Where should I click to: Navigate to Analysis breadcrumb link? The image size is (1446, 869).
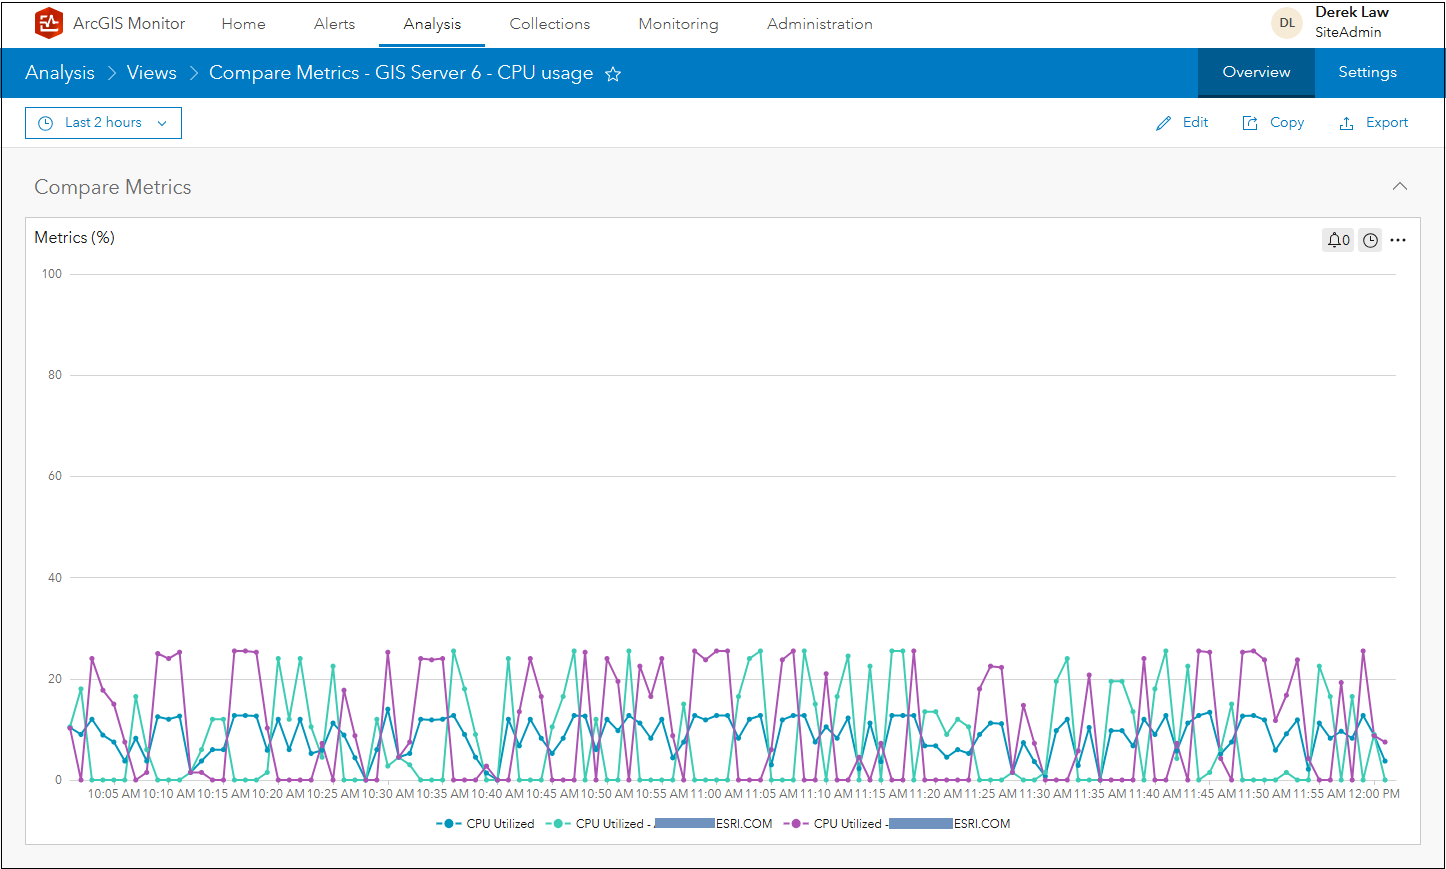coord(60,73)
